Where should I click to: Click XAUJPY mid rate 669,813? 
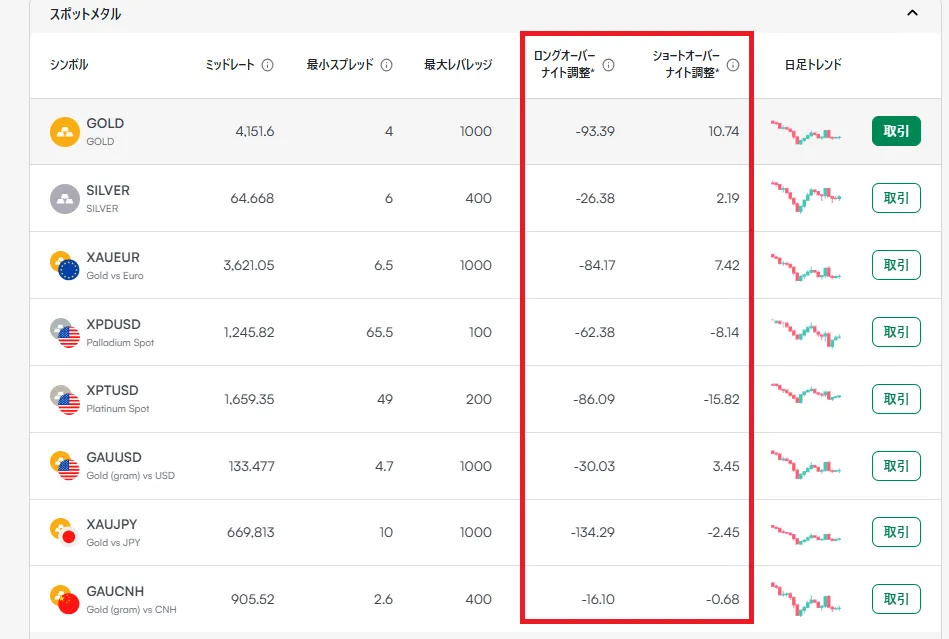251,532
